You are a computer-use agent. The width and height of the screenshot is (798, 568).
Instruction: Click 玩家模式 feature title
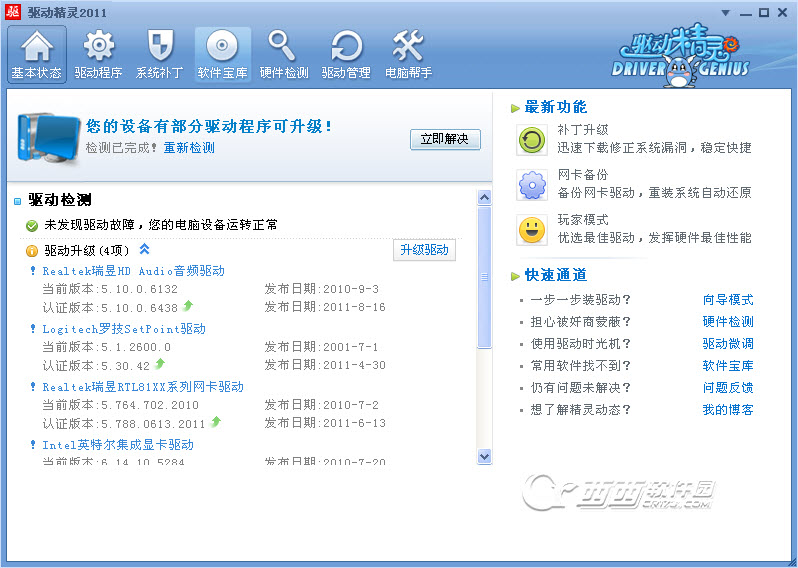[583, 220]
